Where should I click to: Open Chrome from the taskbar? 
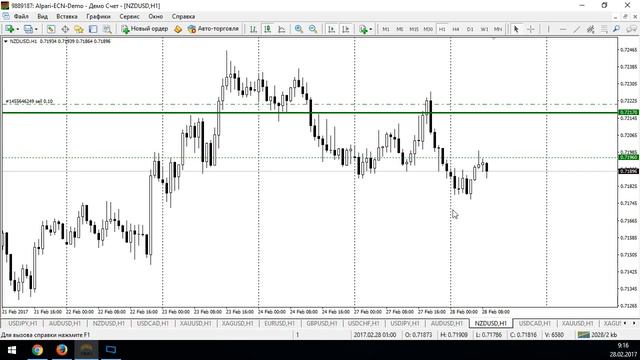click(38, 350)
